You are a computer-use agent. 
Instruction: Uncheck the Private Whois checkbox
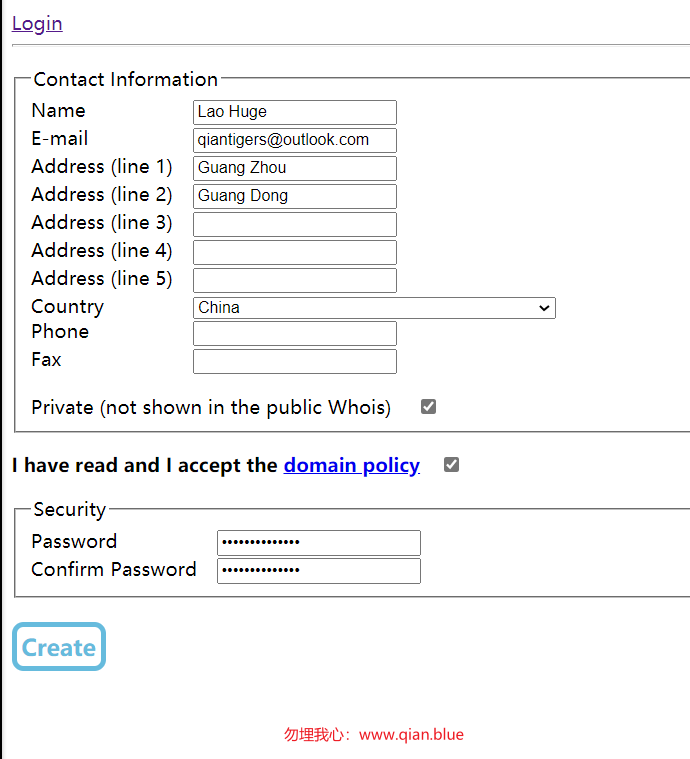click(x=428, y=407)
